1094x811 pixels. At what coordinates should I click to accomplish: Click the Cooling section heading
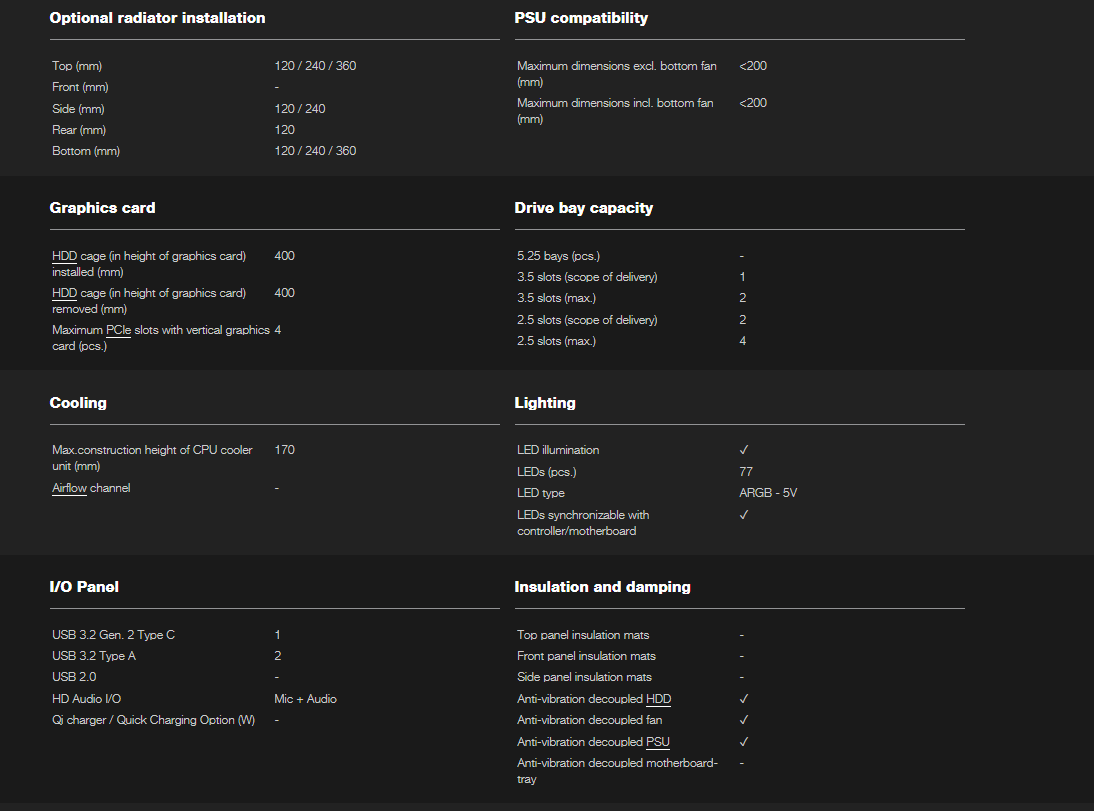tap(78, 403)
